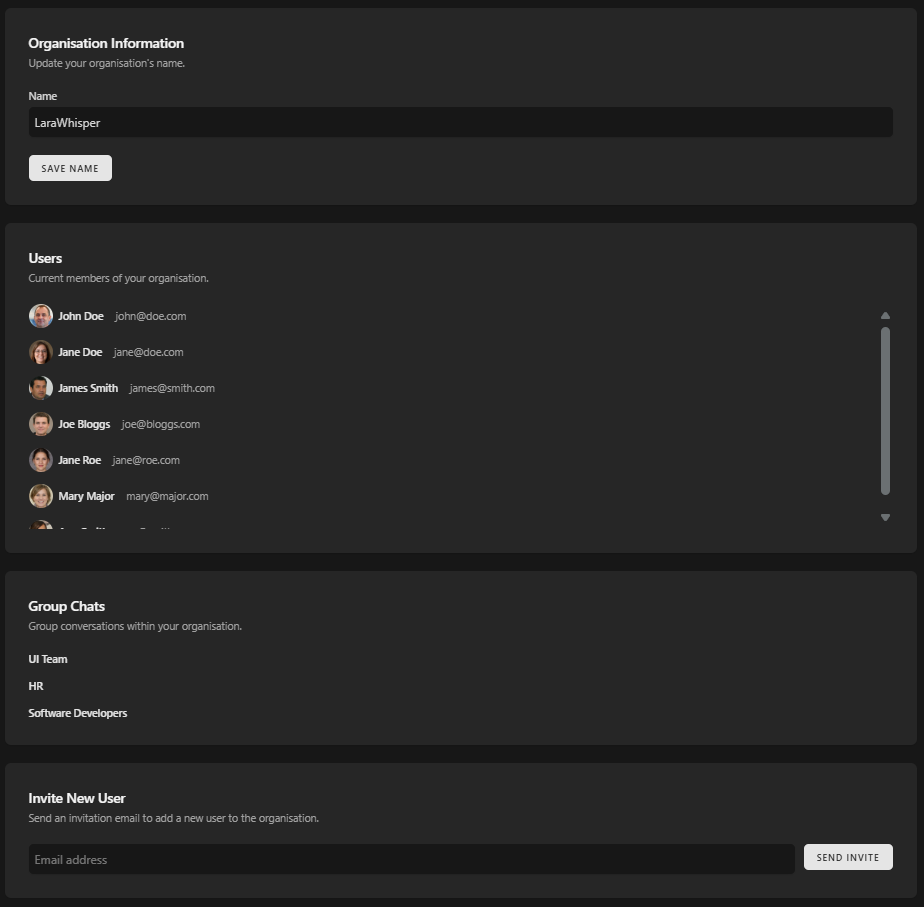Click the users list scrollbar thumb

point(885,410)
